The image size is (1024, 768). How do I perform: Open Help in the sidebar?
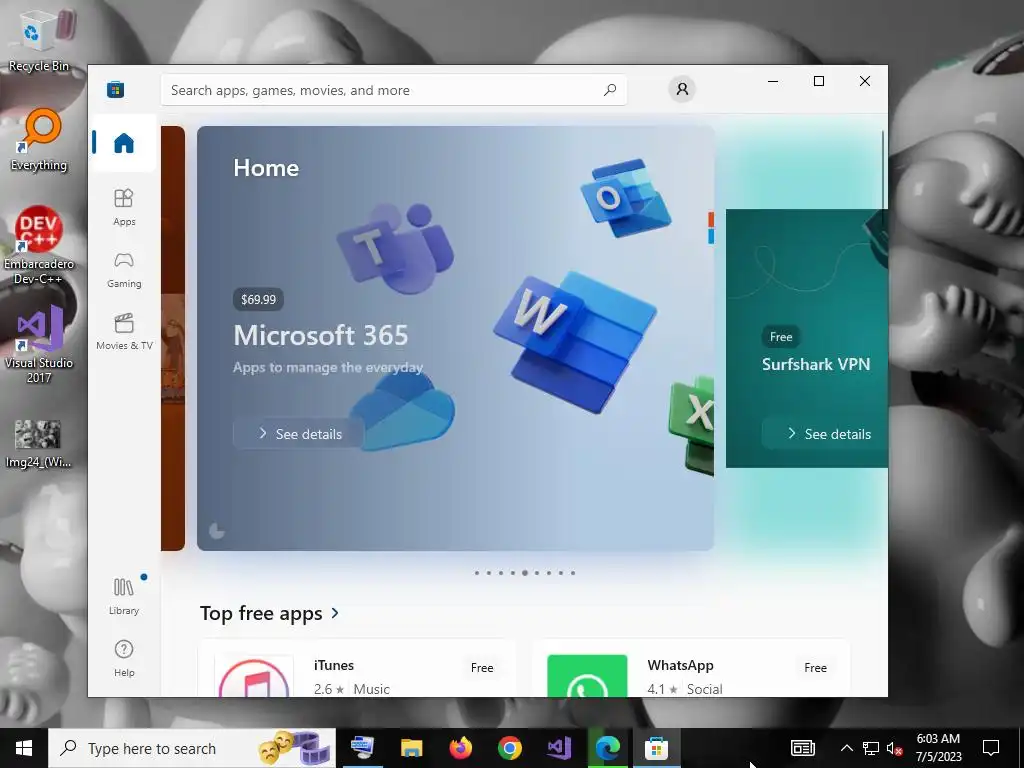point(124,658)
